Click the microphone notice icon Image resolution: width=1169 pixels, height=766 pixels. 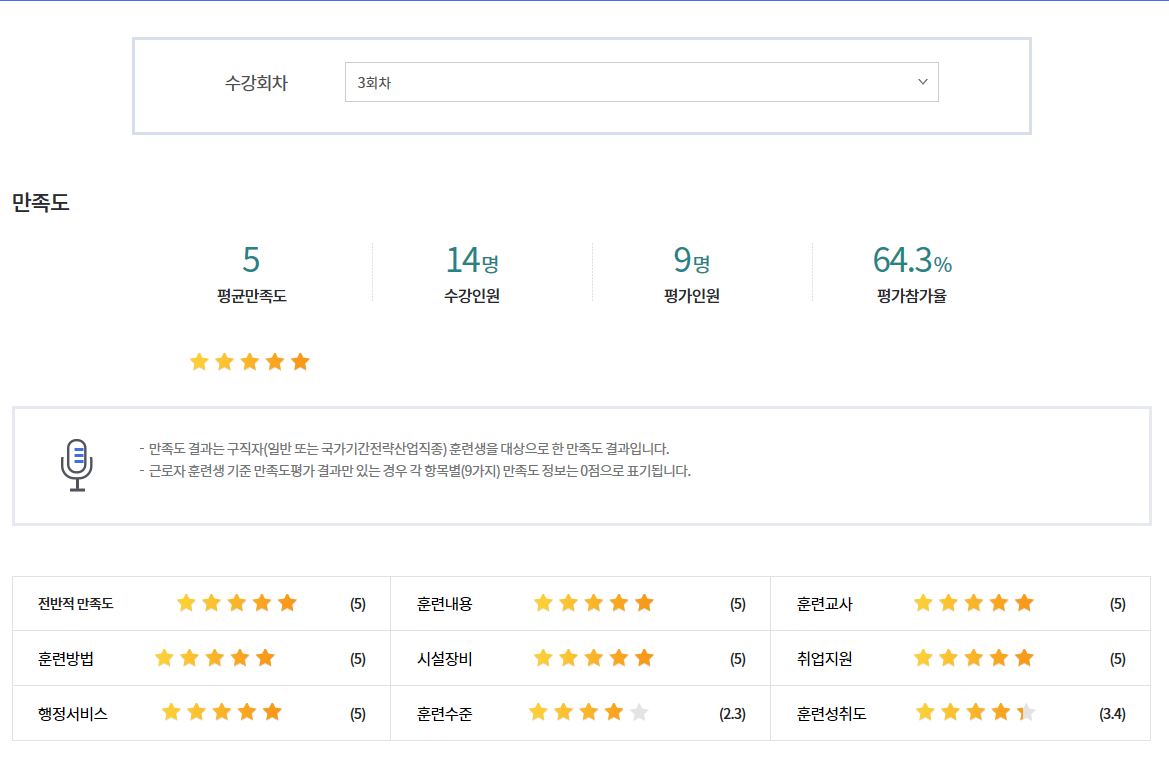point(76,465)
